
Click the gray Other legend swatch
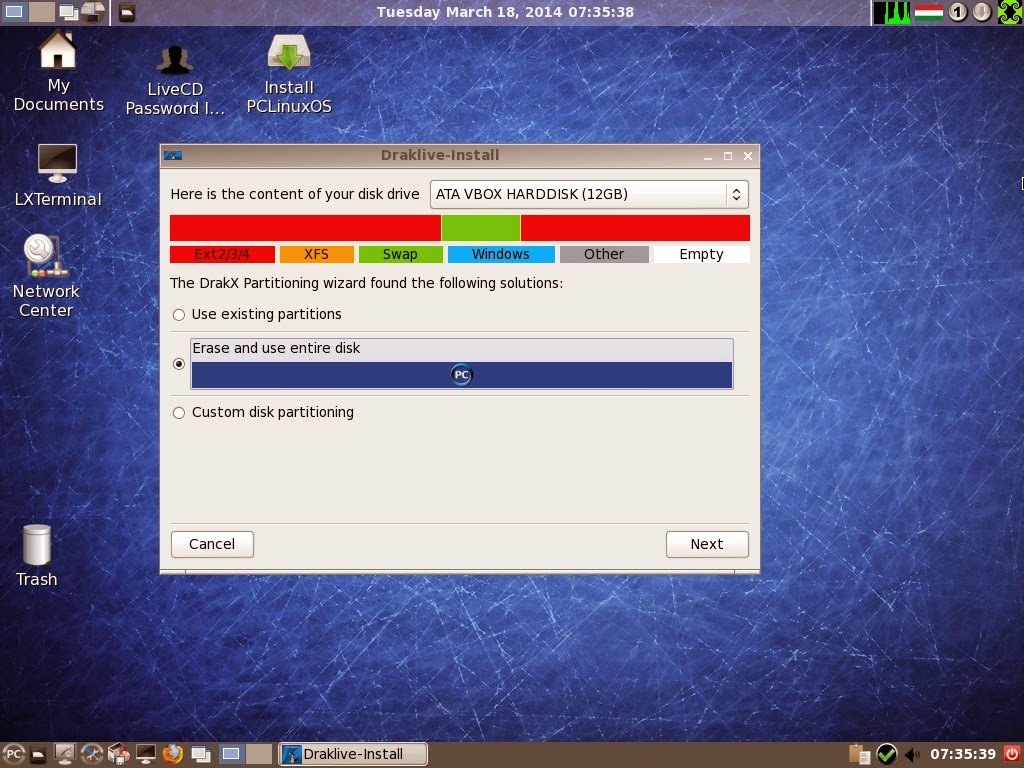click(604, 254)
